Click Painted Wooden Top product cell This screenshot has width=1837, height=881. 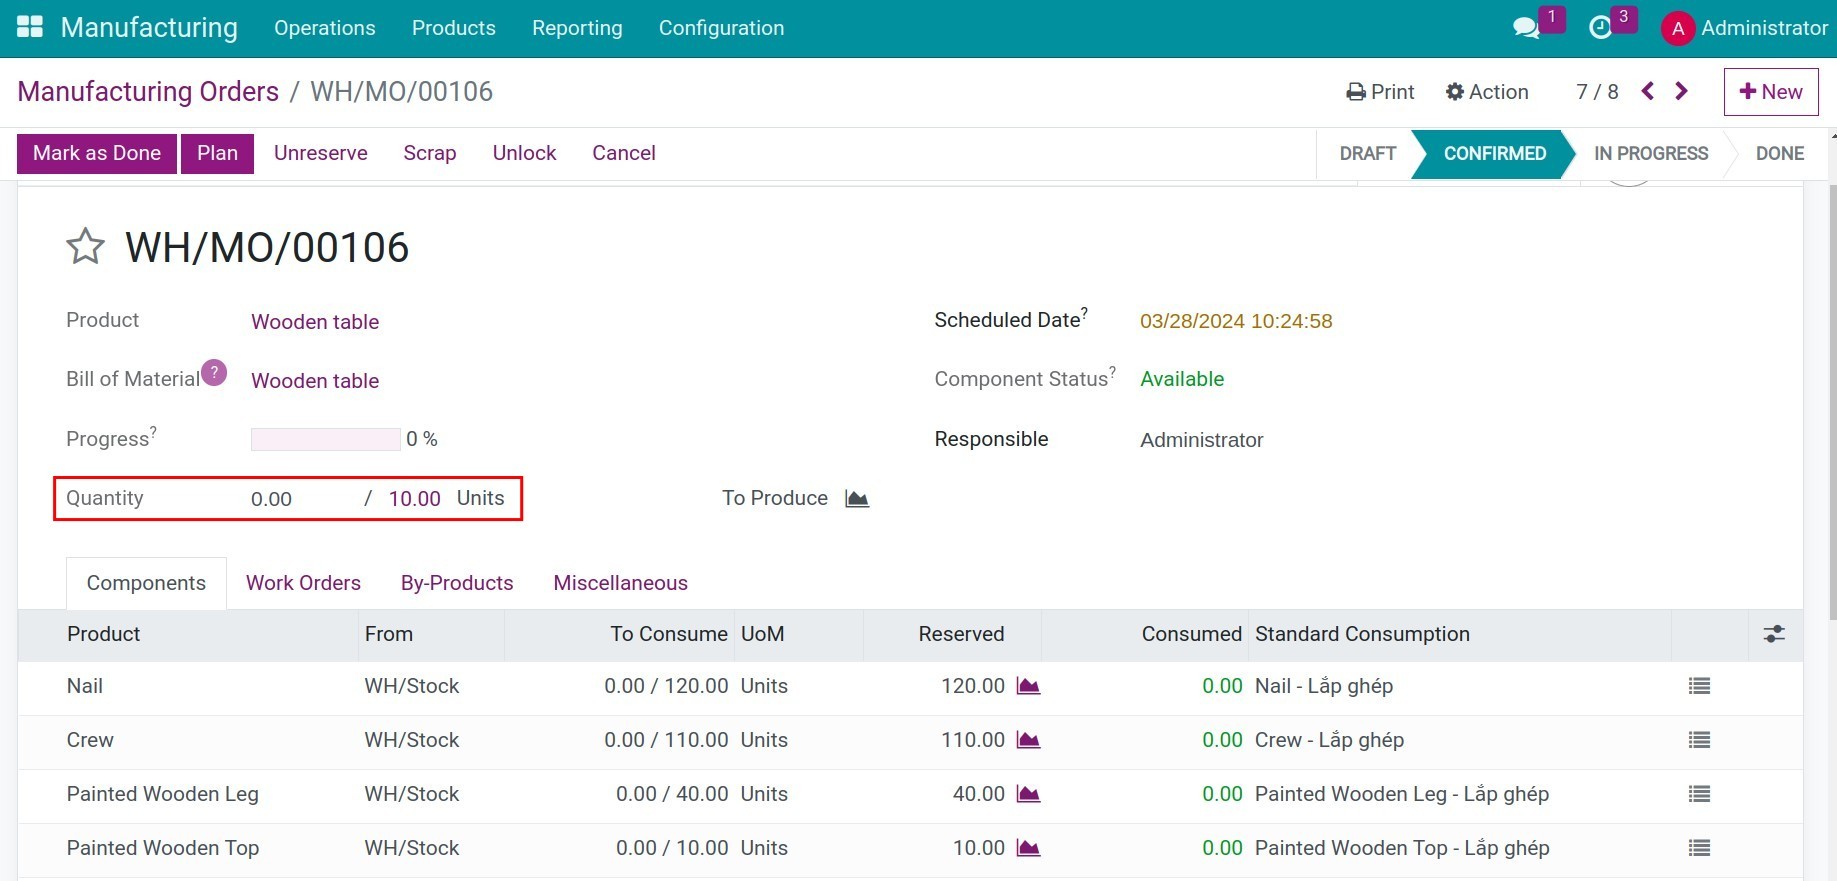click(163, 848)
